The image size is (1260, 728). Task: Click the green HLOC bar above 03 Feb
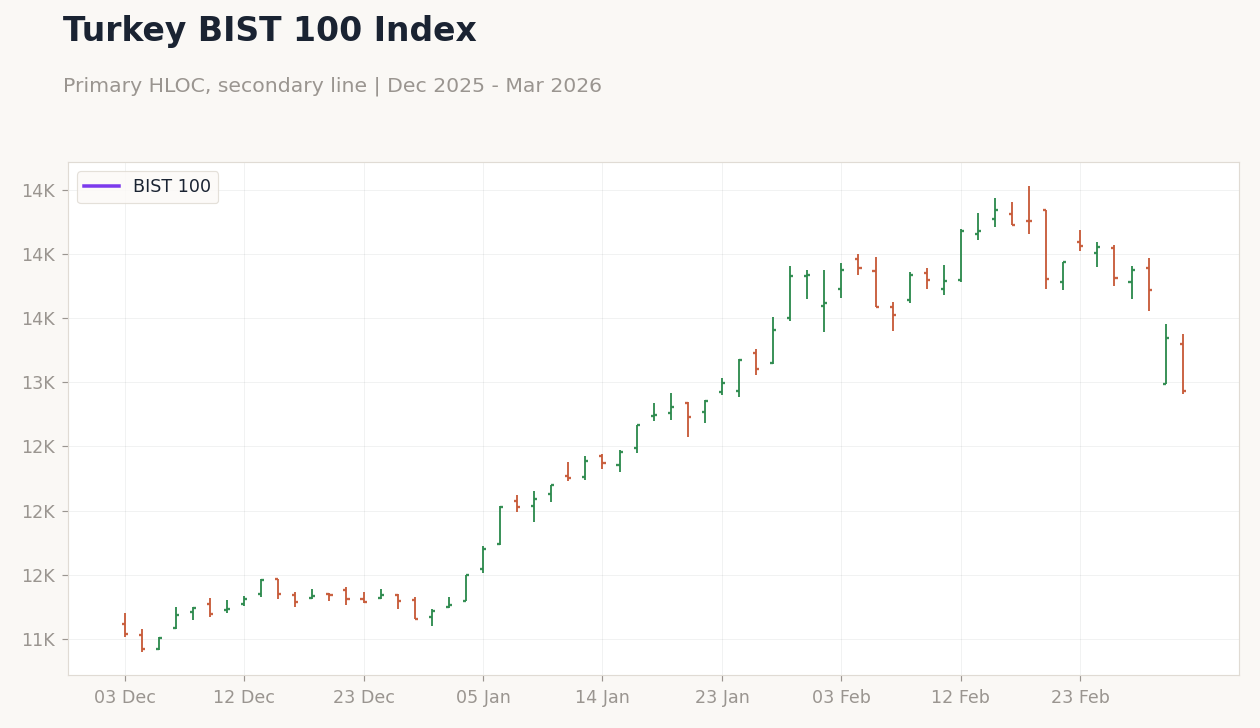coord(841,281)
